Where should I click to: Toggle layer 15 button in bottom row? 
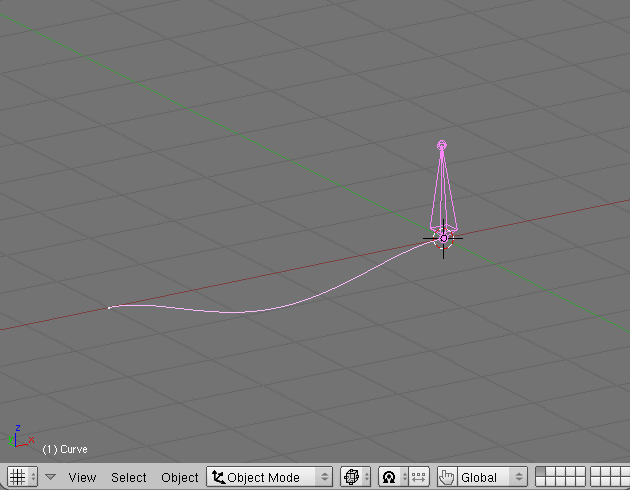[x=581, y=482]
